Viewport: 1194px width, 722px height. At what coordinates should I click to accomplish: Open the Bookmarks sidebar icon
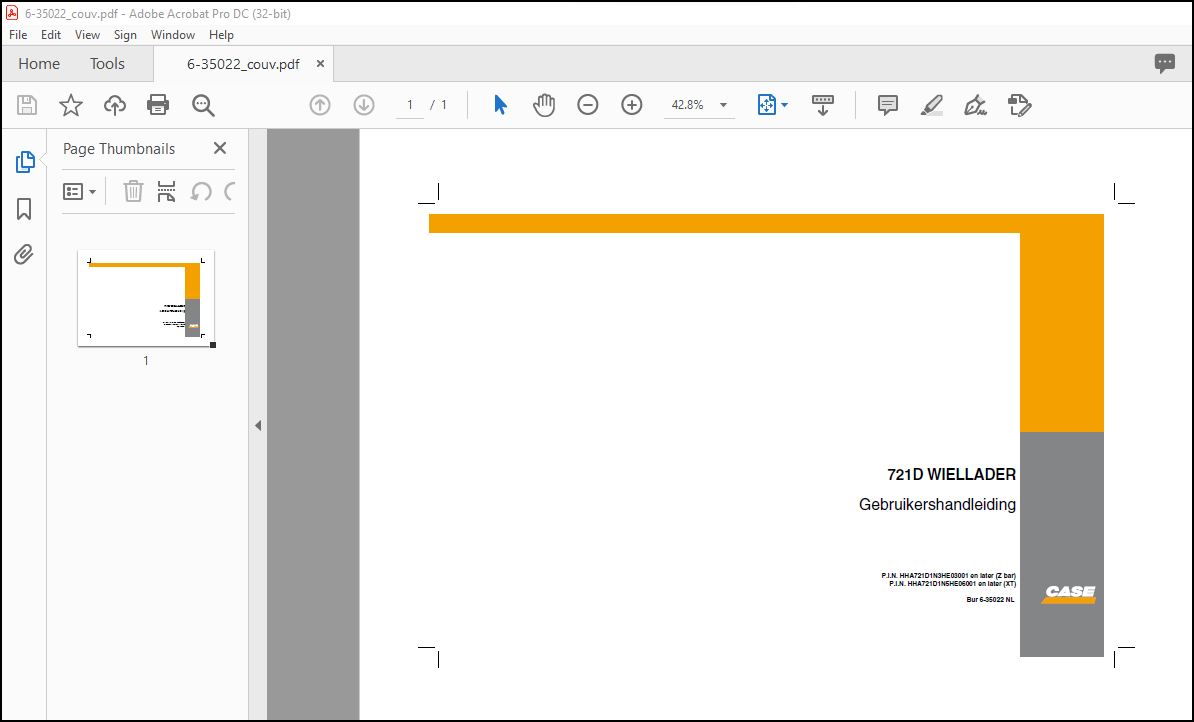pos(24,209)
